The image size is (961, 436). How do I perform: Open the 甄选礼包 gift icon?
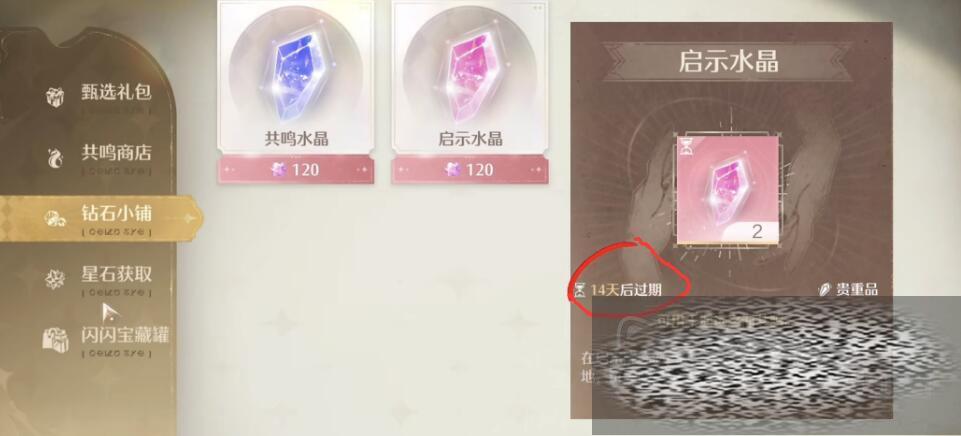coord(55,96)
